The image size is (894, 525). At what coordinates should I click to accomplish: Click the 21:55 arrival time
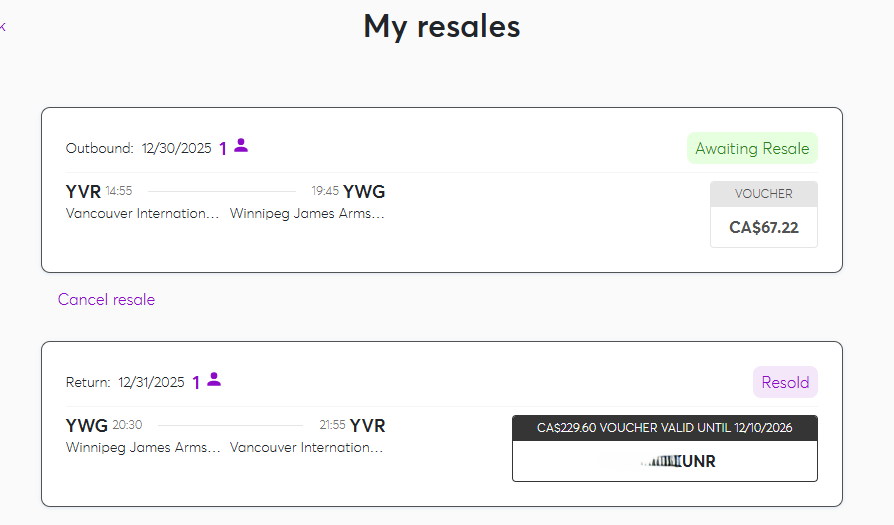tap(332, 425)
